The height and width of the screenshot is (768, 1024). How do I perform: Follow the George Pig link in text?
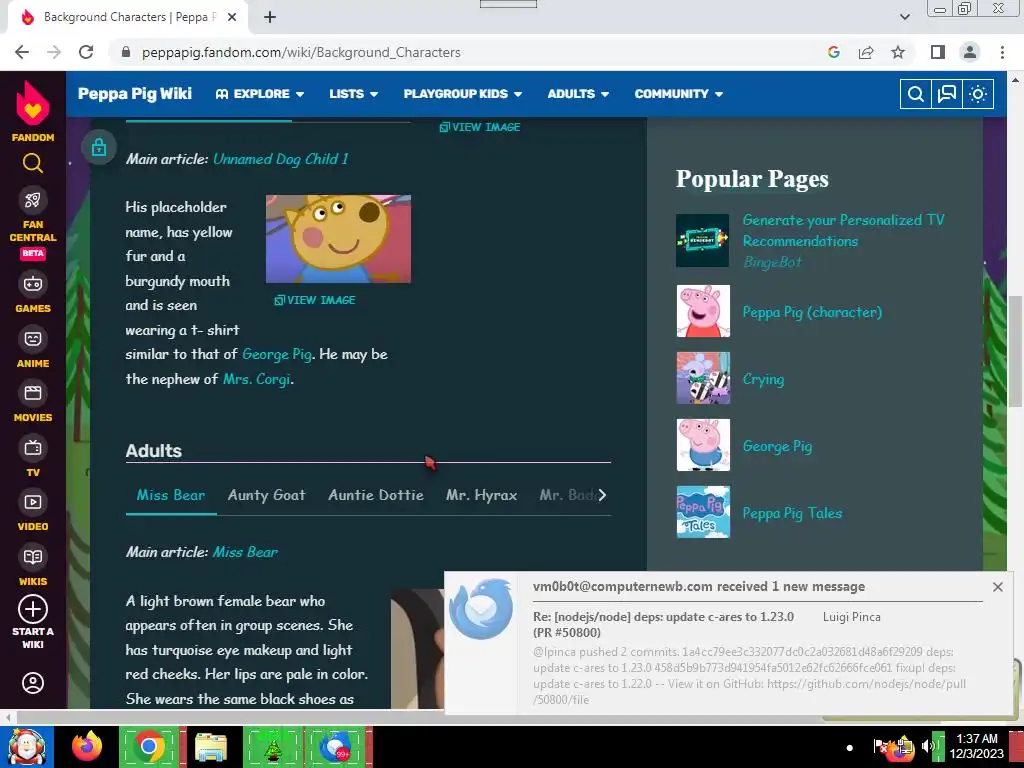(277, 355)
